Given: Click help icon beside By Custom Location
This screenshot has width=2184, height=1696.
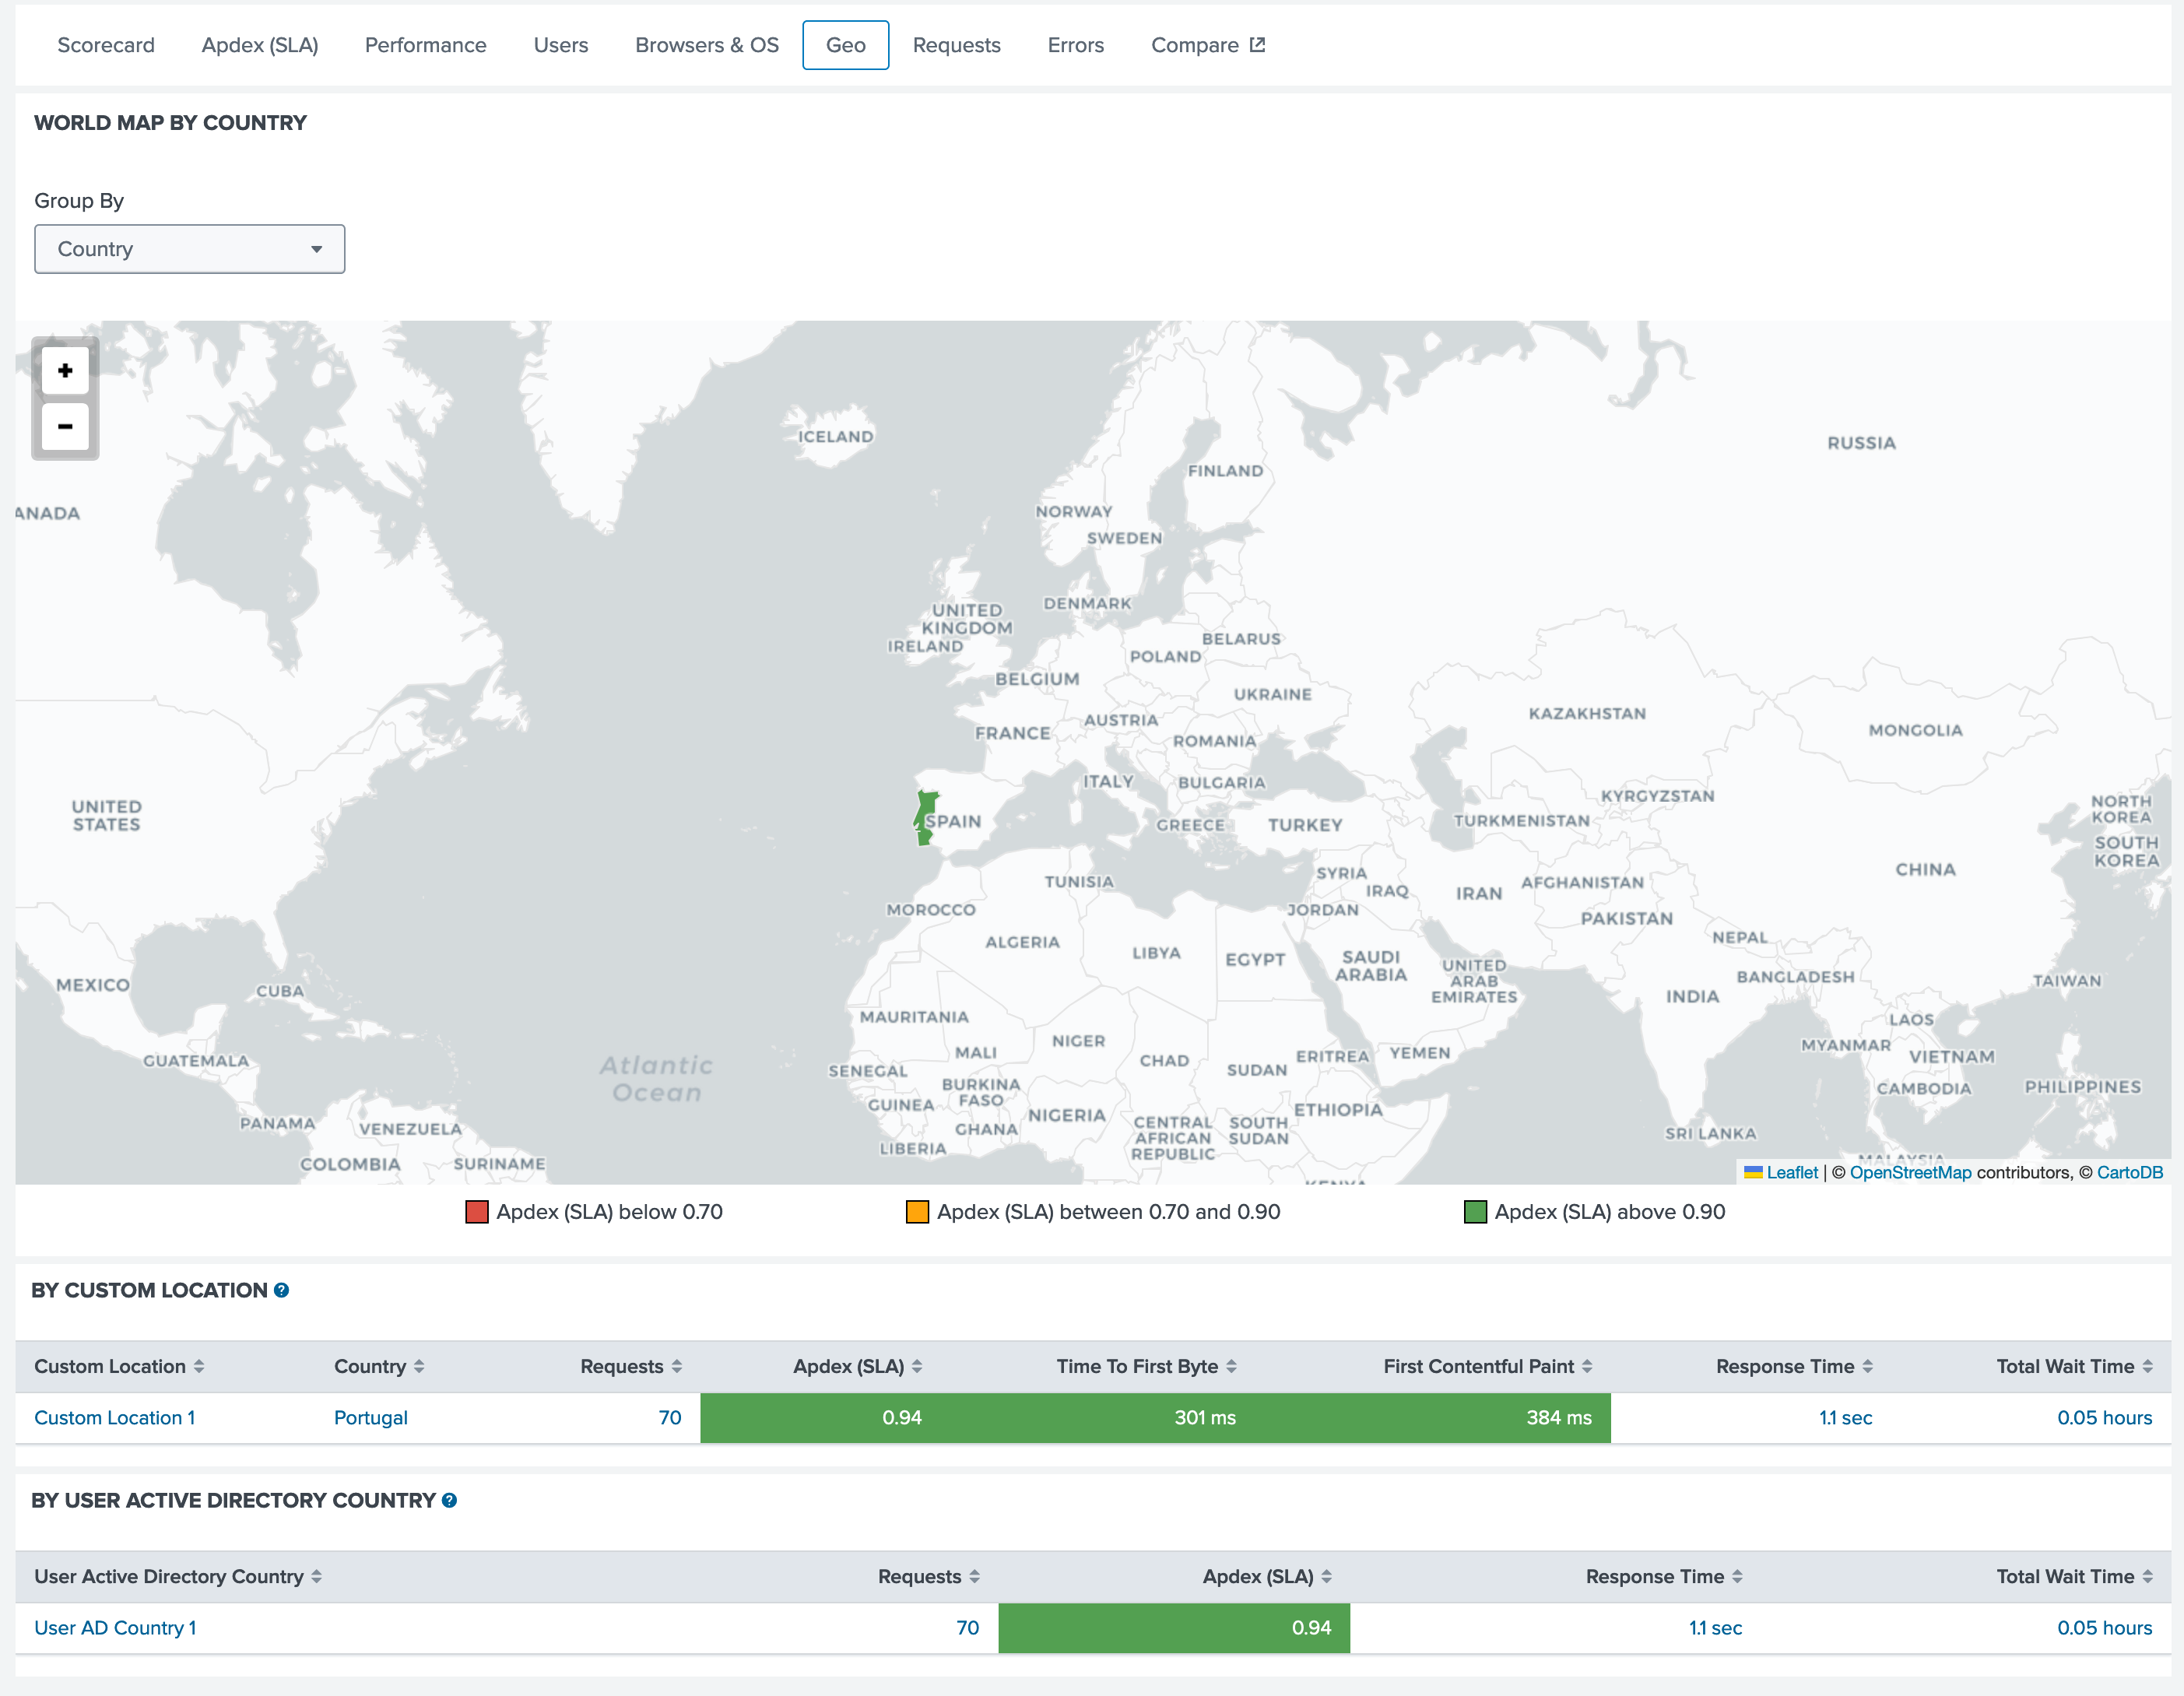Looking at the screenshot, I should pos(282,1290).
